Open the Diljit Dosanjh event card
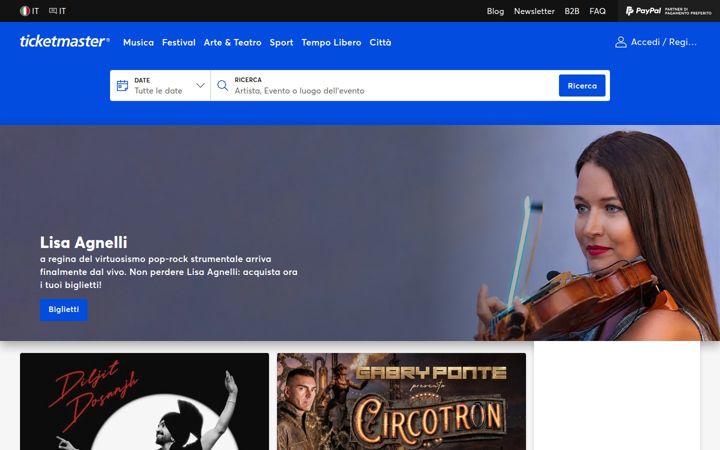Image resolution: width=720 pixels, height=450 pixels. coord(144,401)
